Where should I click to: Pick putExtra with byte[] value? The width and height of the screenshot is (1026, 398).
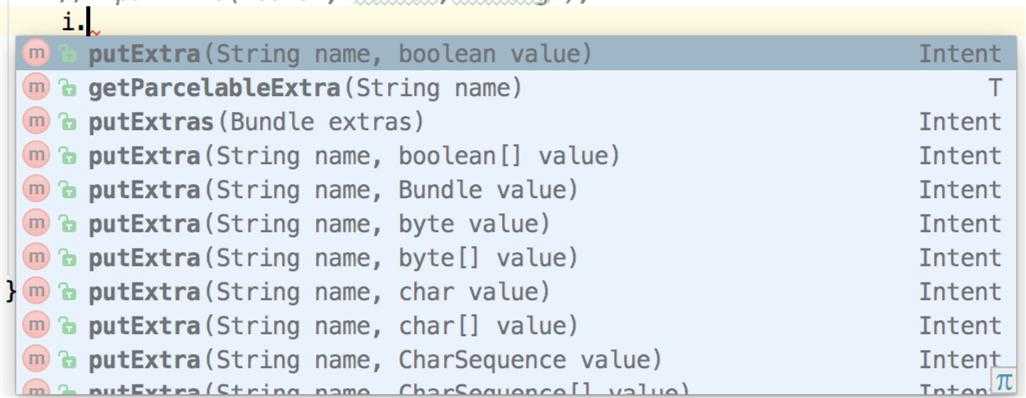tap(516, 257)
